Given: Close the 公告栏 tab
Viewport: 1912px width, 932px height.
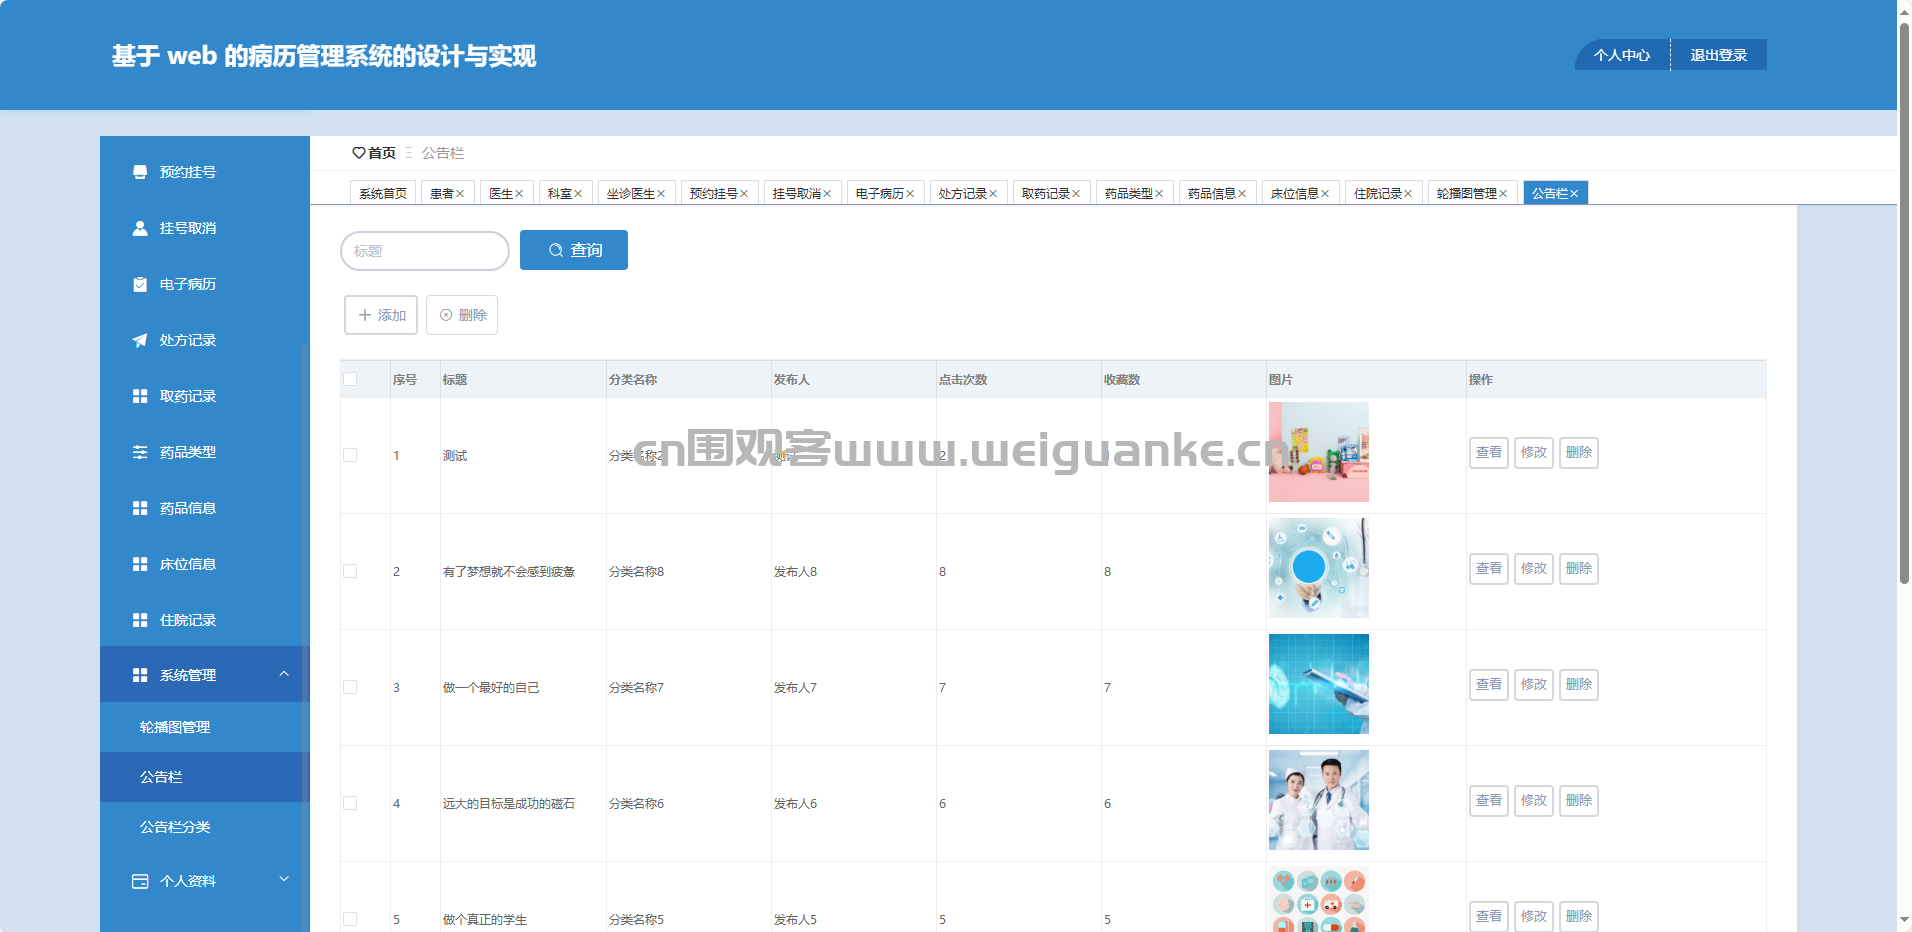Looking at the screenshot, I should [x=1574, y=194].
